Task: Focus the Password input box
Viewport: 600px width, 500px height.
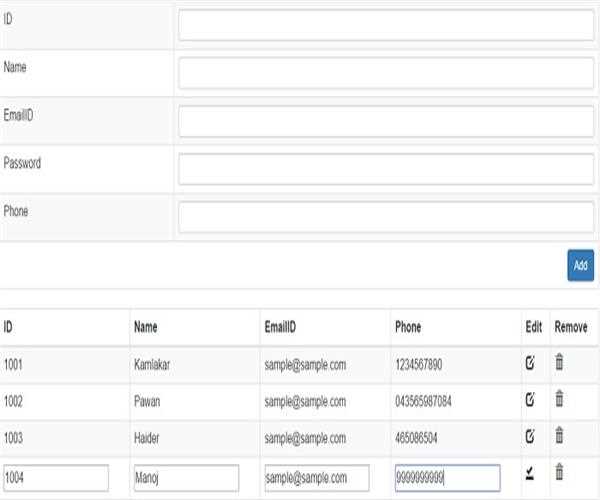Action: point(386,169)
